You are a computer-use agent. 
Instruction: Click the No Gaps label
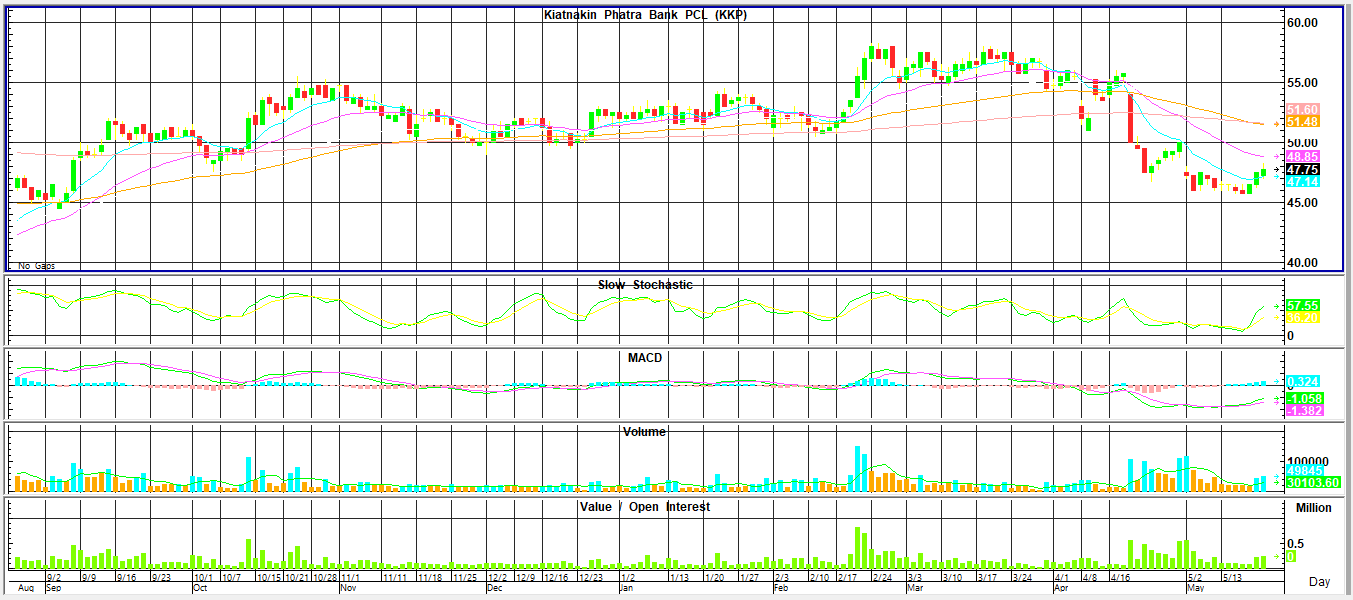tap(37, 266)
